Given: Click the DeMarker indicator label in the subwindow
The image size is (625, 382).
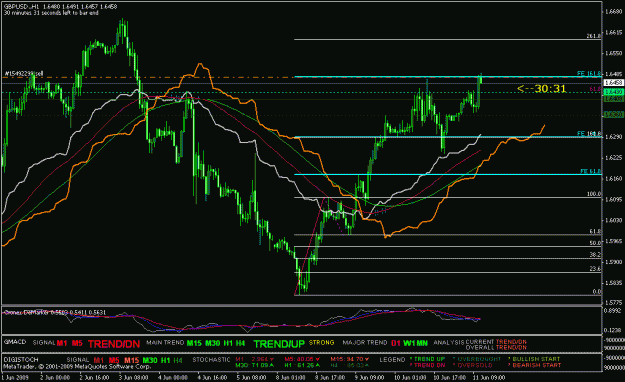Looking at the screenshot, I should (x=55, y=312).
